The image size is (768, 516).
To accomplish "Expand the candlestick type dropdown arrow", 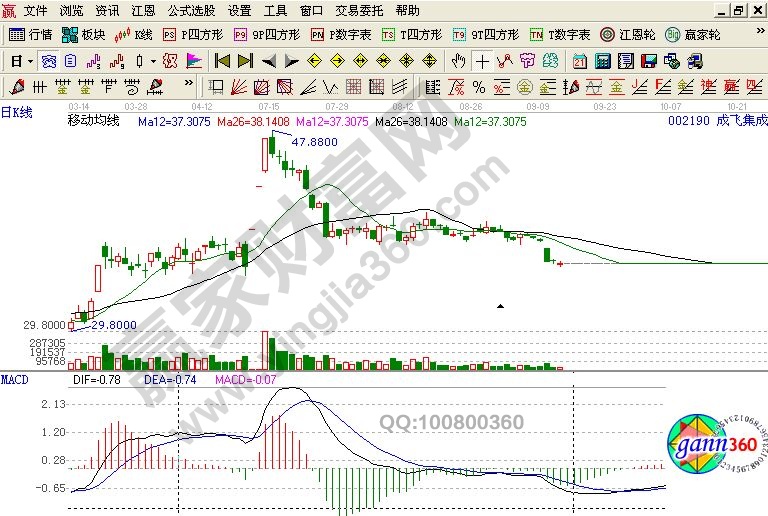I will 153,60.
